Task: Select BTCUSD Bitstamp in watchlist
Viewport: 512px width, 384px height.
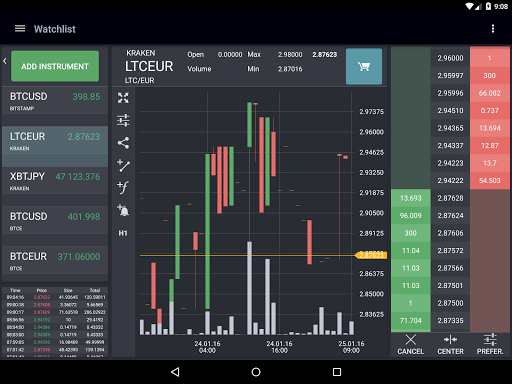Action: [x=55, y=101]
